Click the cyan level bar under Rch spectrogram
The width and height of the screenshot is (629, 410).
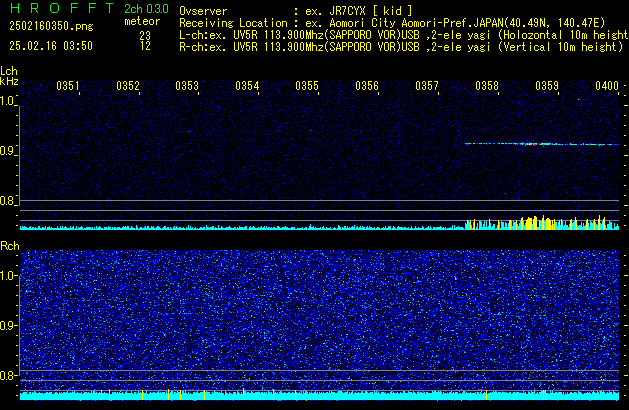(x=319, y=396)
